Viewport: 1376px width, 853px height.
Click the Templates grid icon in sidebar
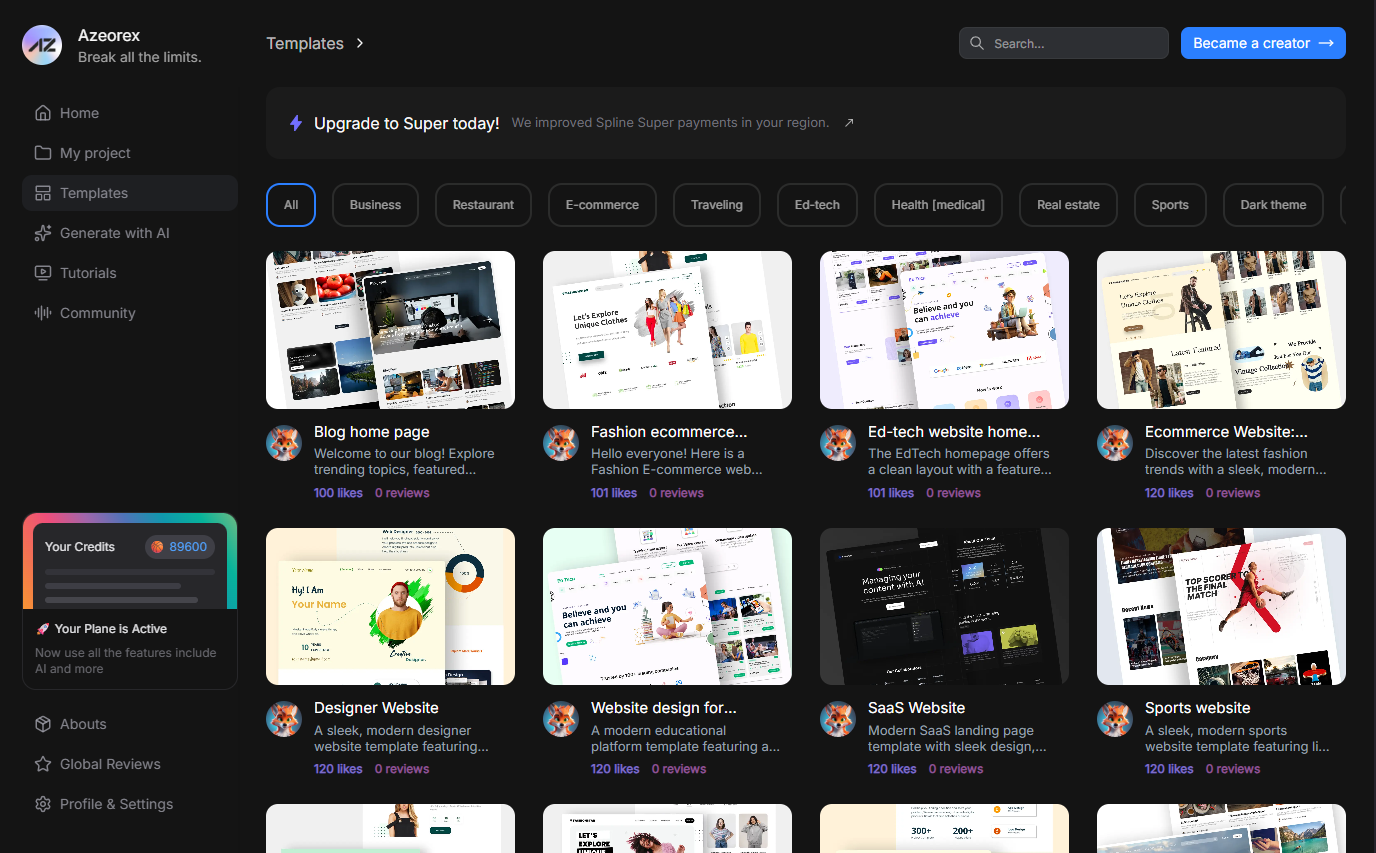point(43,193)
